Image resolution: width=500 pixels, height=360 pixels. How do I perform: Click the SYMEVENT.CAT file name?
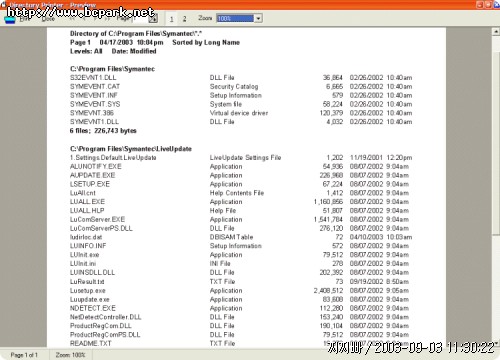pyautogui.click(x=95, y=86)
